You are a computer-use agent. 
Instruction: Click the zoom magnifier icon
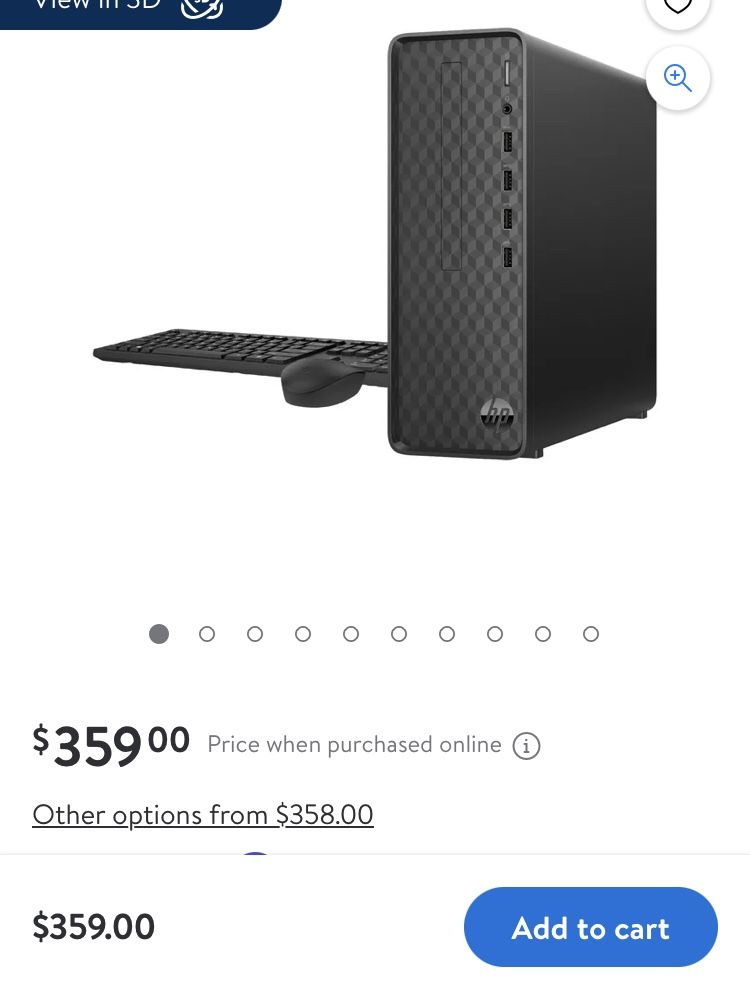click(678, 78)
